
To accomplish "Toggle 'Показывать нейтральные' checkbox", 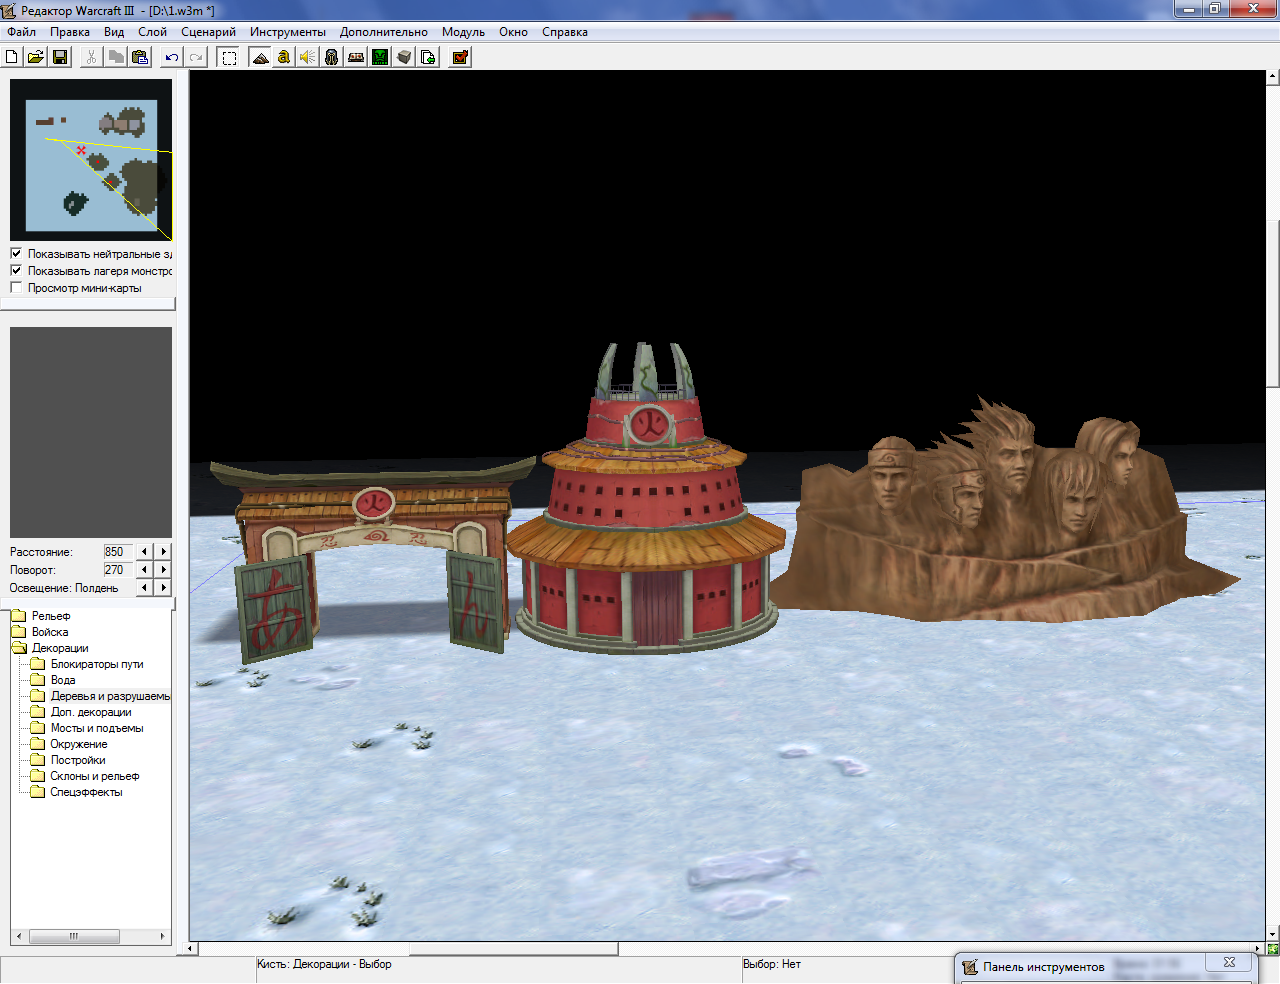I will (16, 254).
